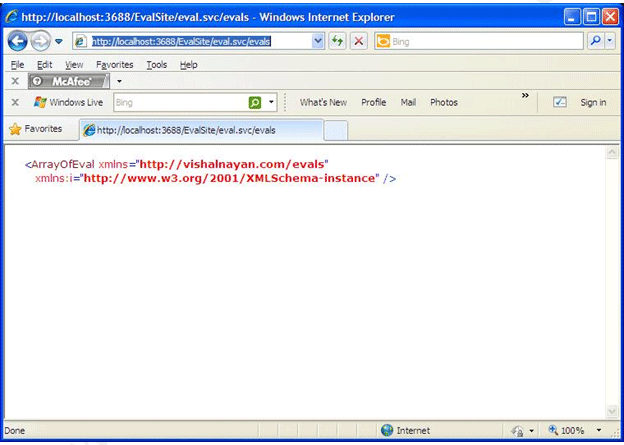Image resolution: width=624 pixels, height=445 pixels.
Task: Close the McAfee toolbar
Action: pos(15,81)
